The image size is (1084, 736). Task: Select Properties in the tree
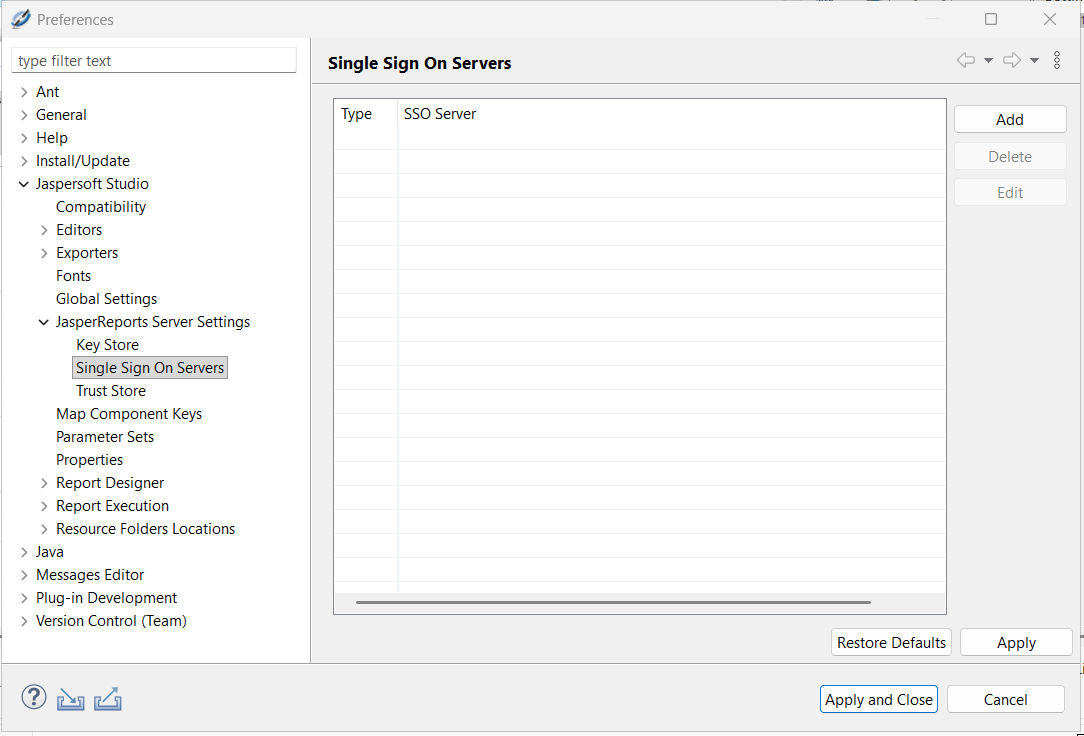89,460
